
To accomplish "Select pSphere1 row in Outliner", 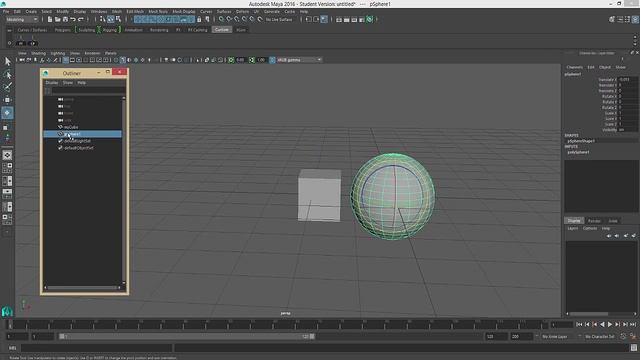I will click(82, 134).
